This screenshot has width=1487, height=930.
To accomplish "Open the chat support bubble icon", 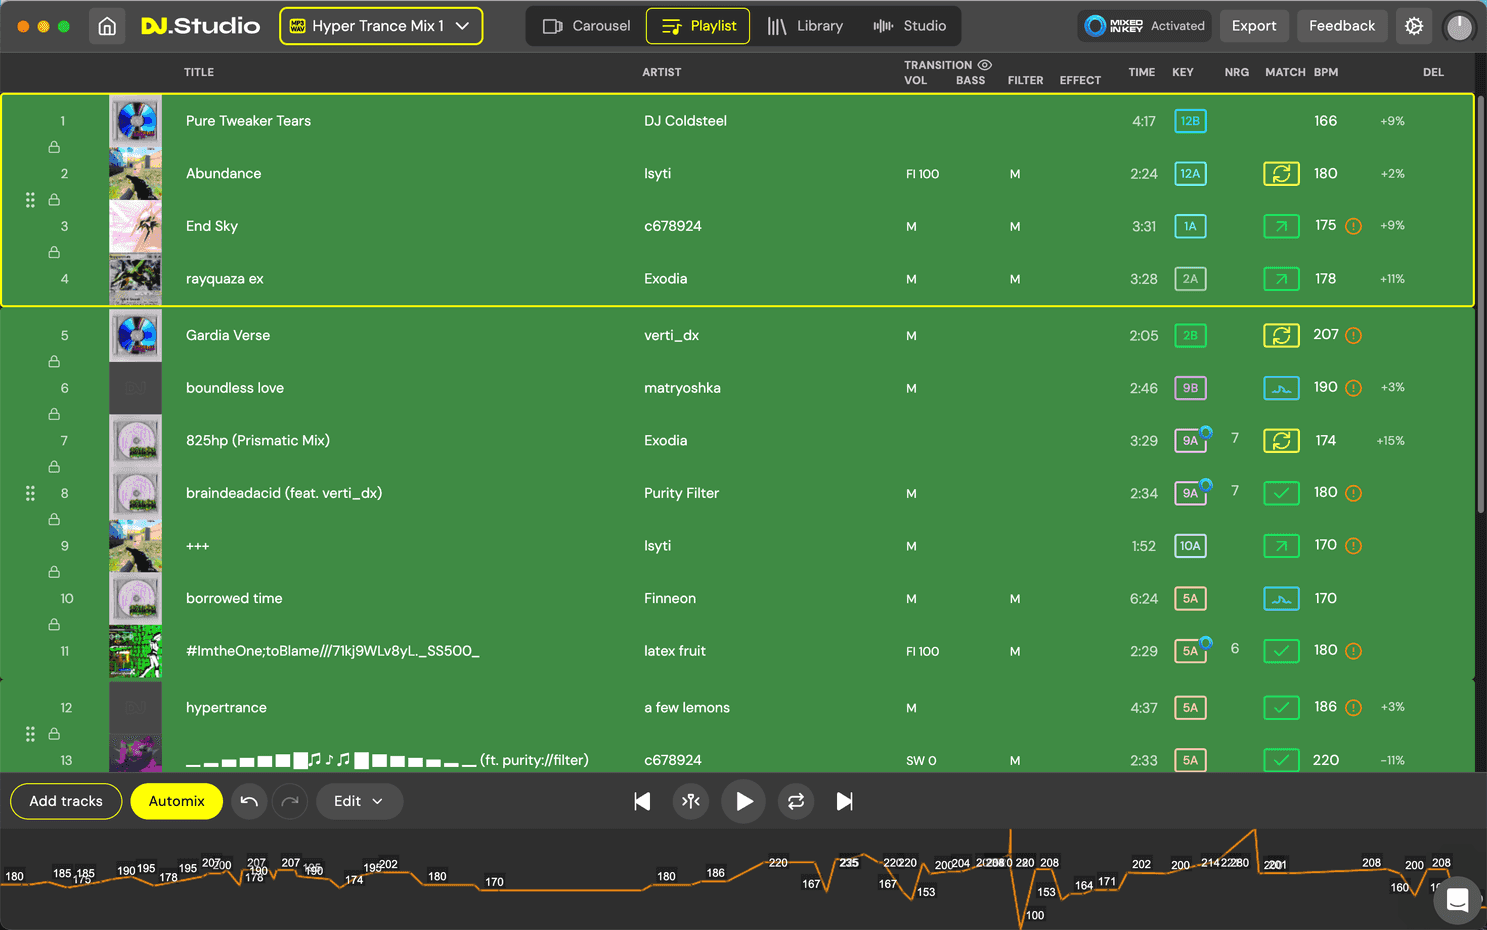I will pyautogui.click(x=1457, y=900).
